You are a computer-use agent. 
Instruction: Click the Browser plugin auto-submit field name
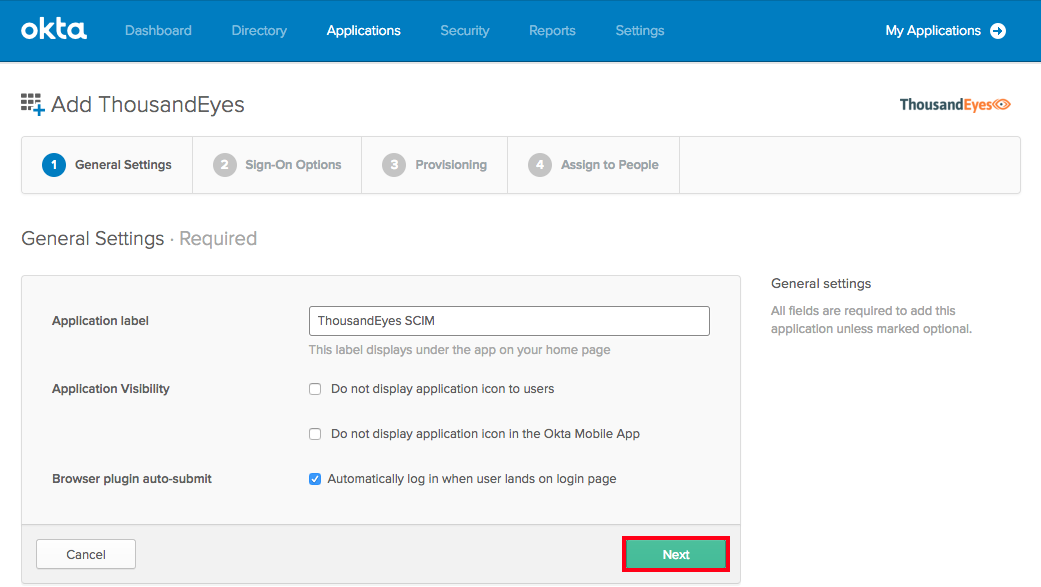point(131,479)
